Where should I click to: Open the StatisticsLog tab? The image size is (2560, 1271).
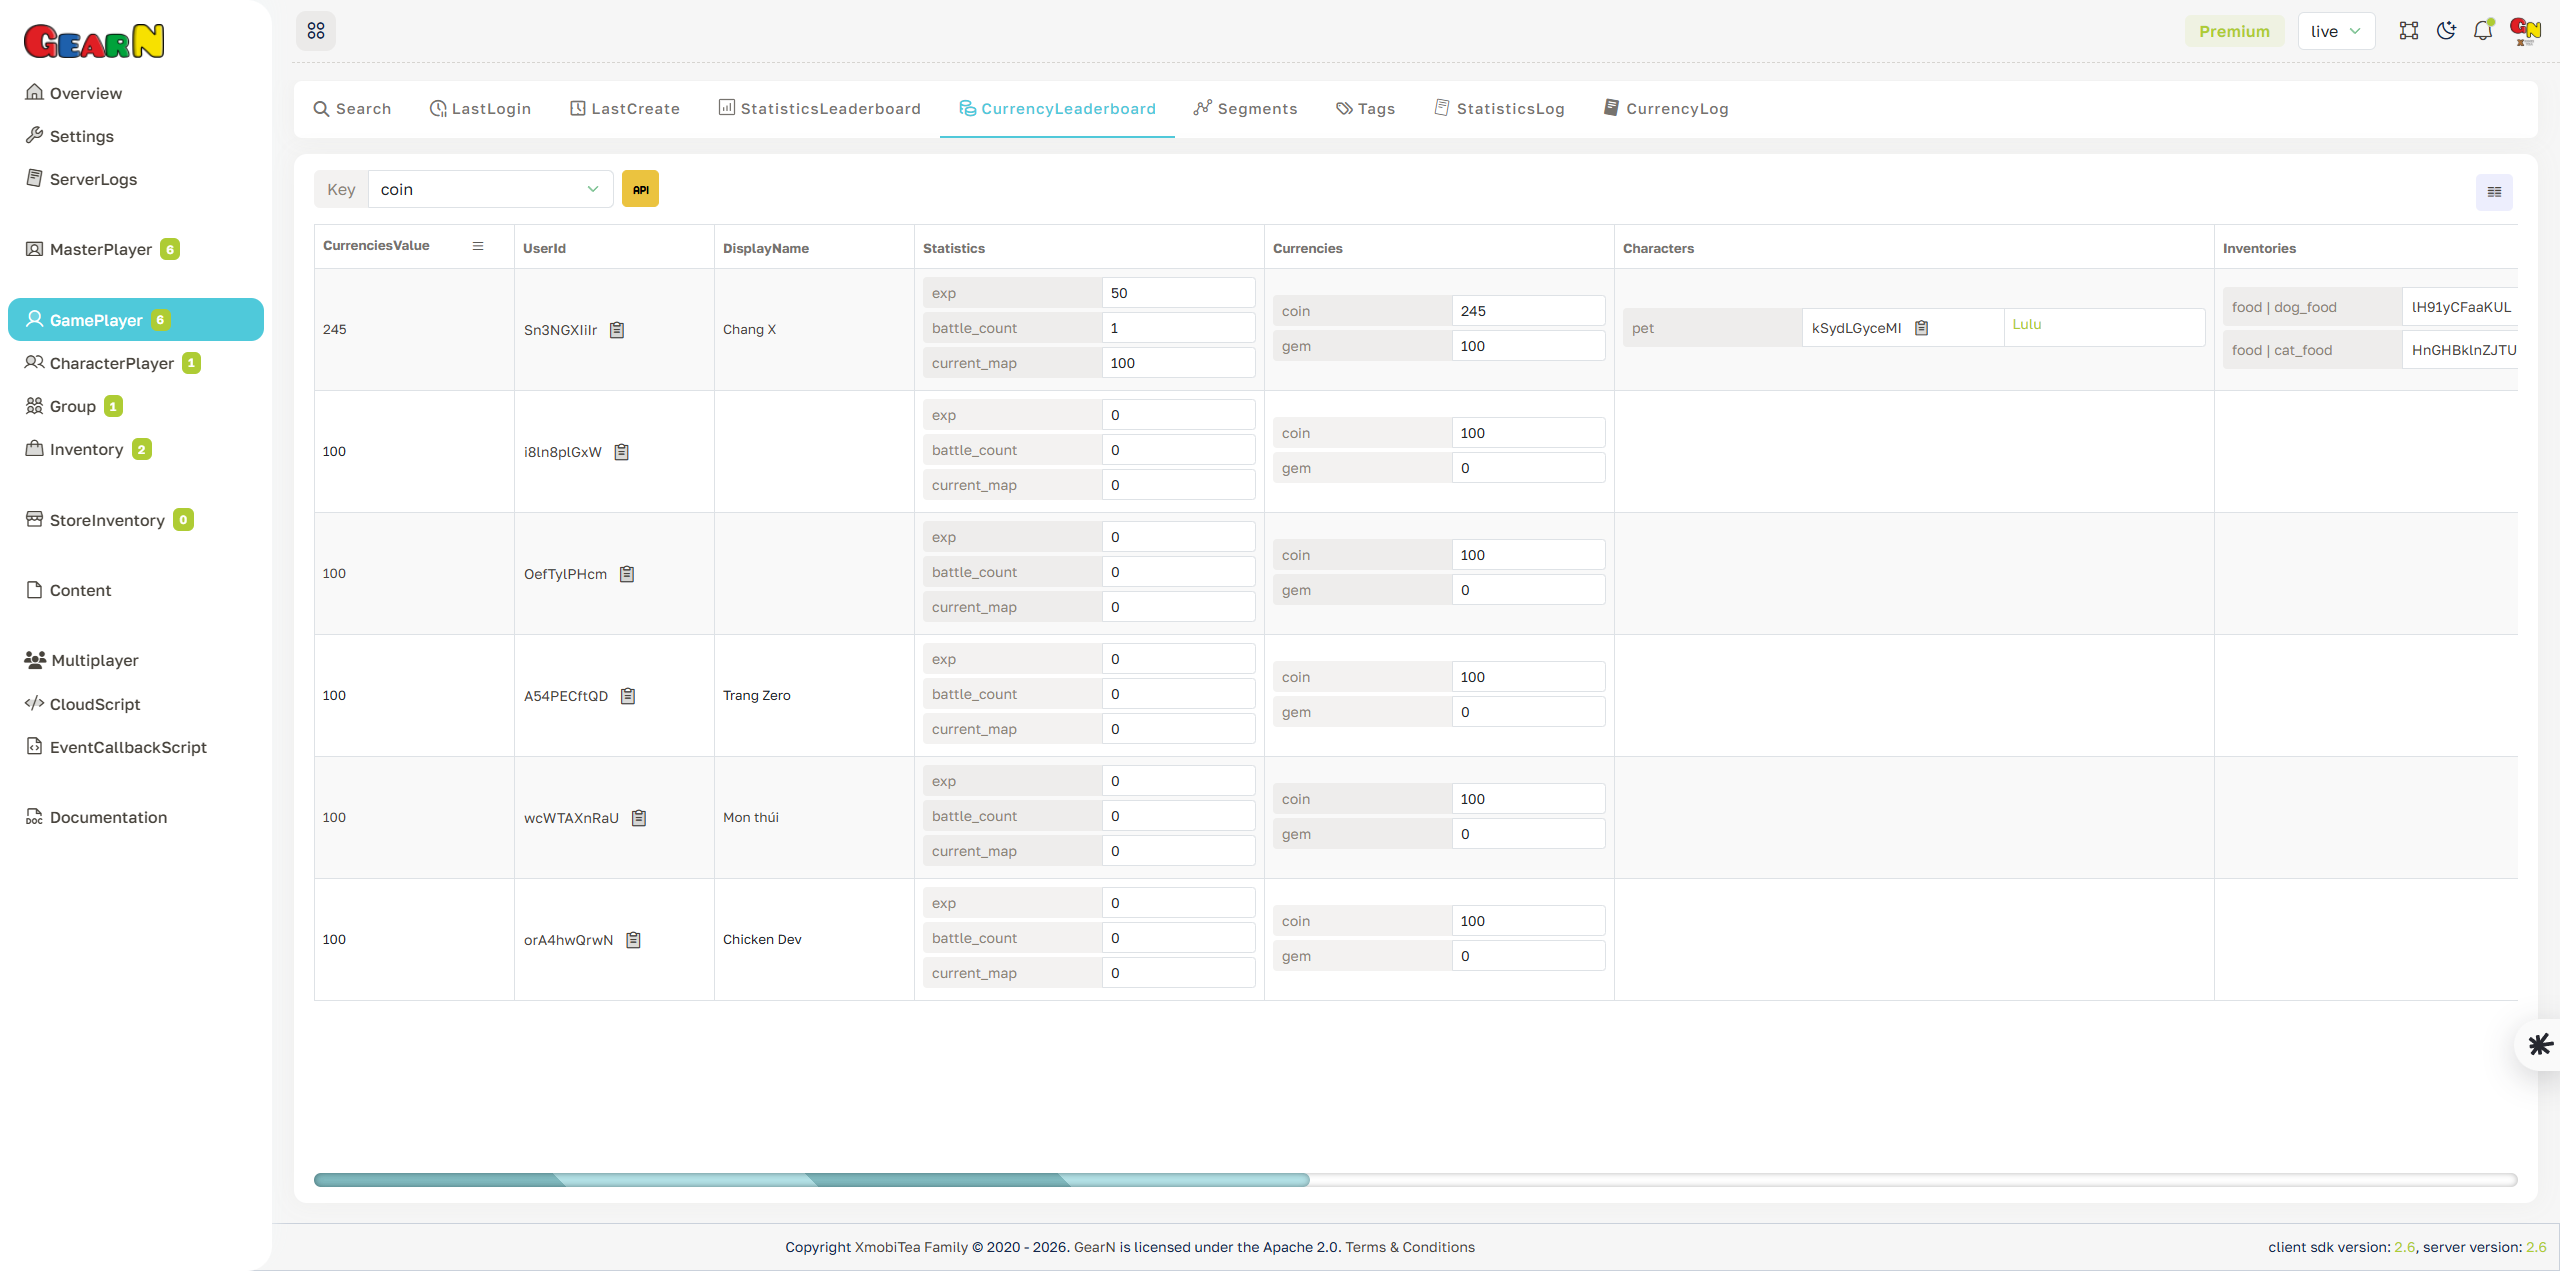[x=1499, y=108]
